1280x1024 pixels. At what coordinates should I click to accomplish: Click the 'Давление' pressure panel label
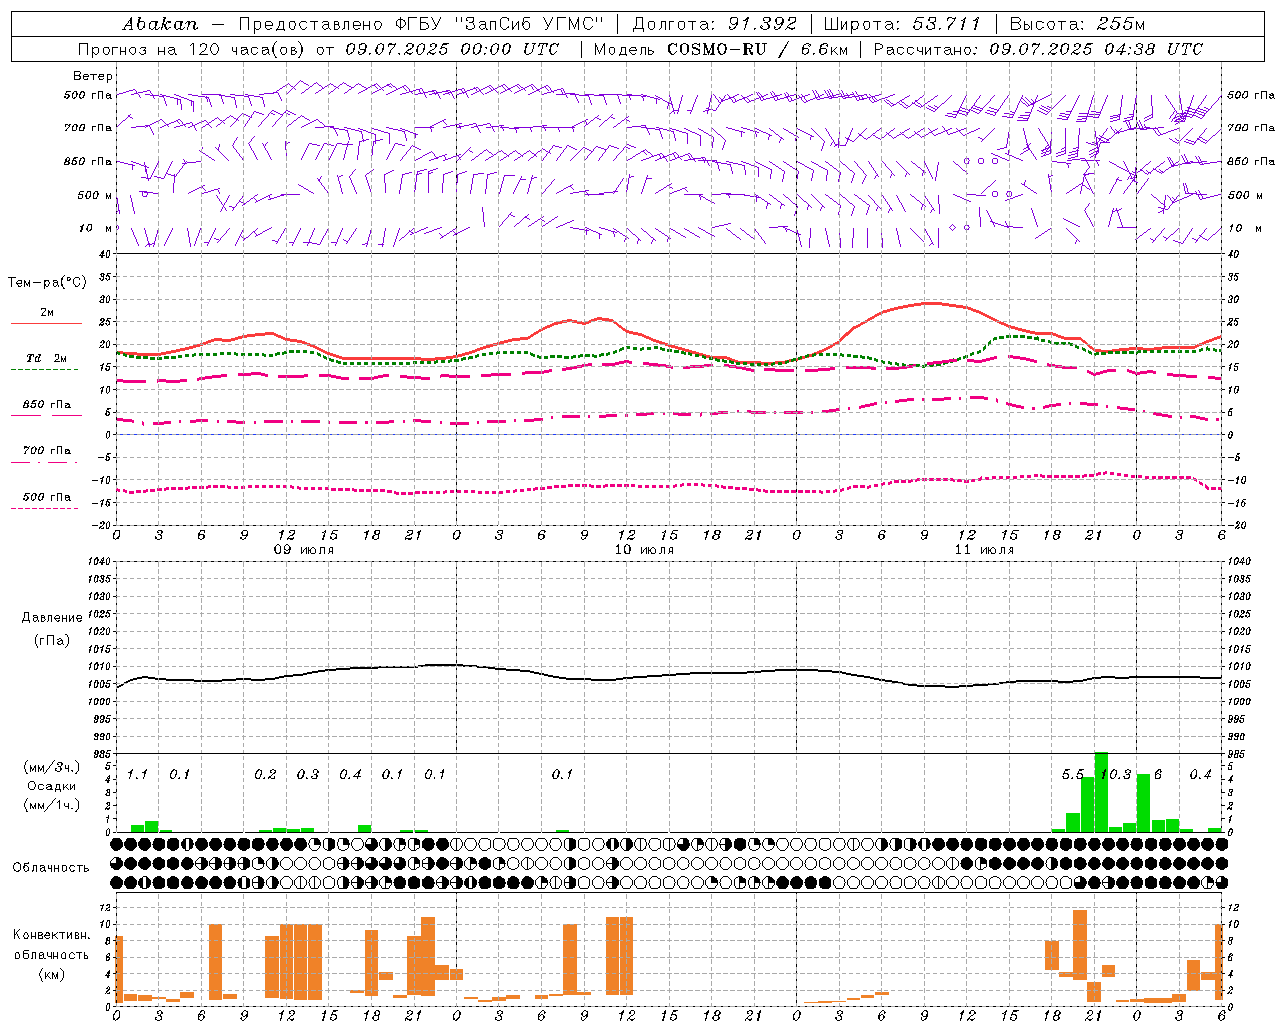tap(52, 618)
